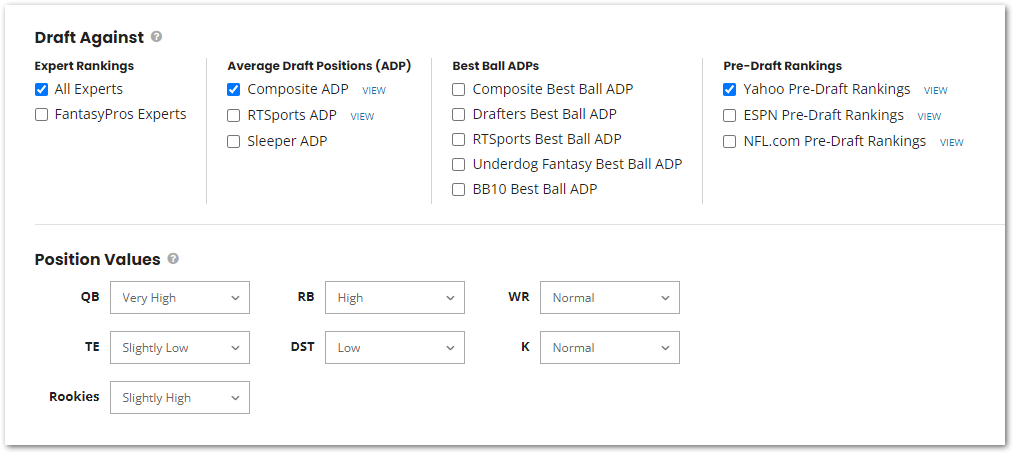Viewport: 1014px width, 454px height.
Task: Open the DST position value dropdown
Action: click(395, 347)
